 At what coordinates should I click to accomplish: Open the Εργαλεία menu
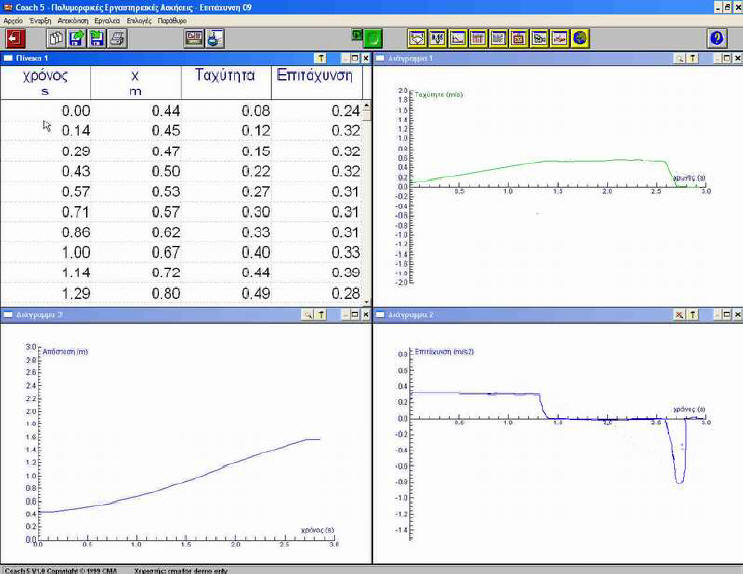click(107, 21)
